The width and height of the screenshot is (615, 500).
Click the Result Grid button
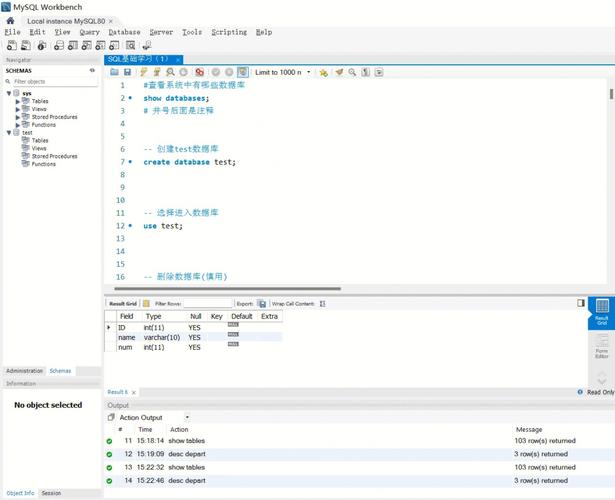click(x=123, y=304)
